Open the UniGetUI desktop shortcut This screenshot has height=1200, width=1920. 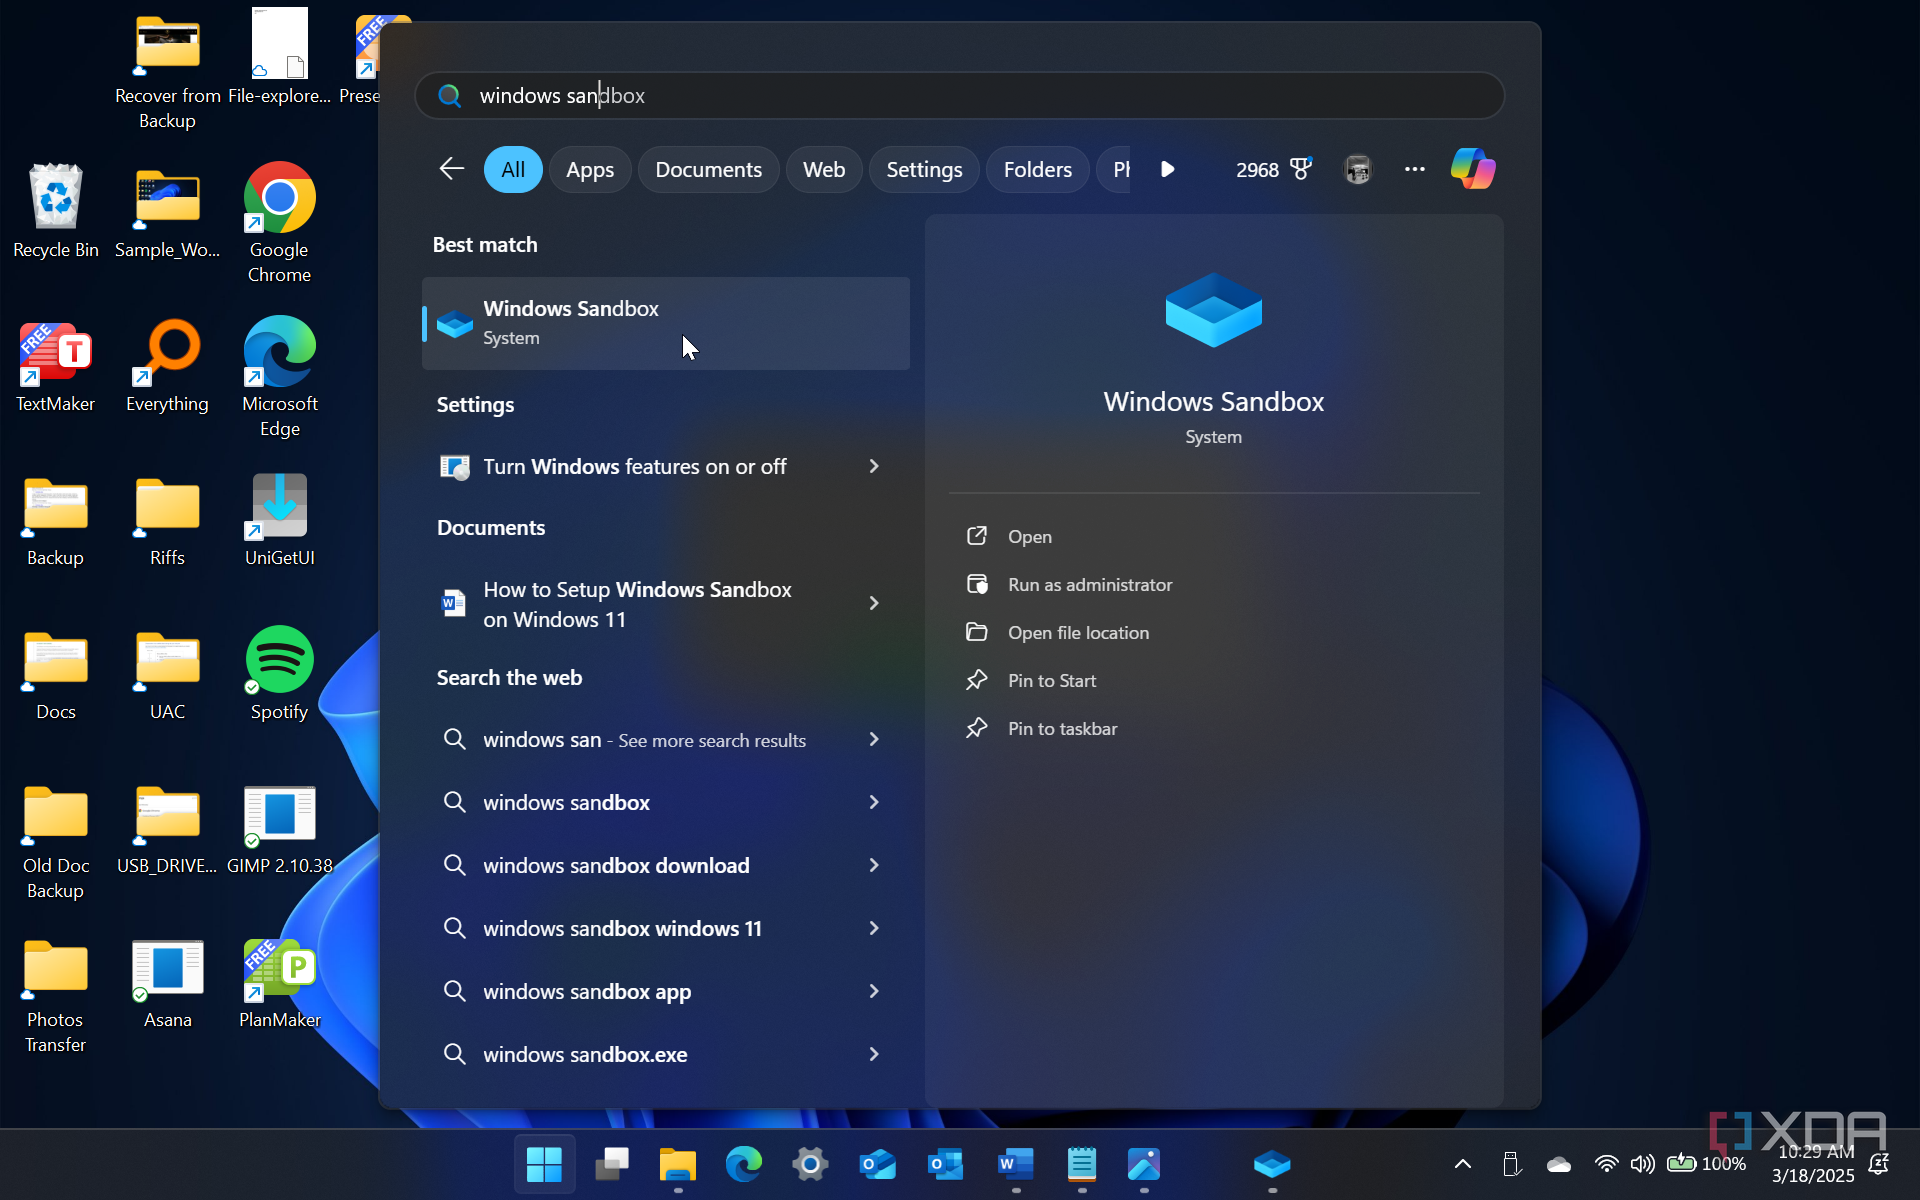point(280,520)
